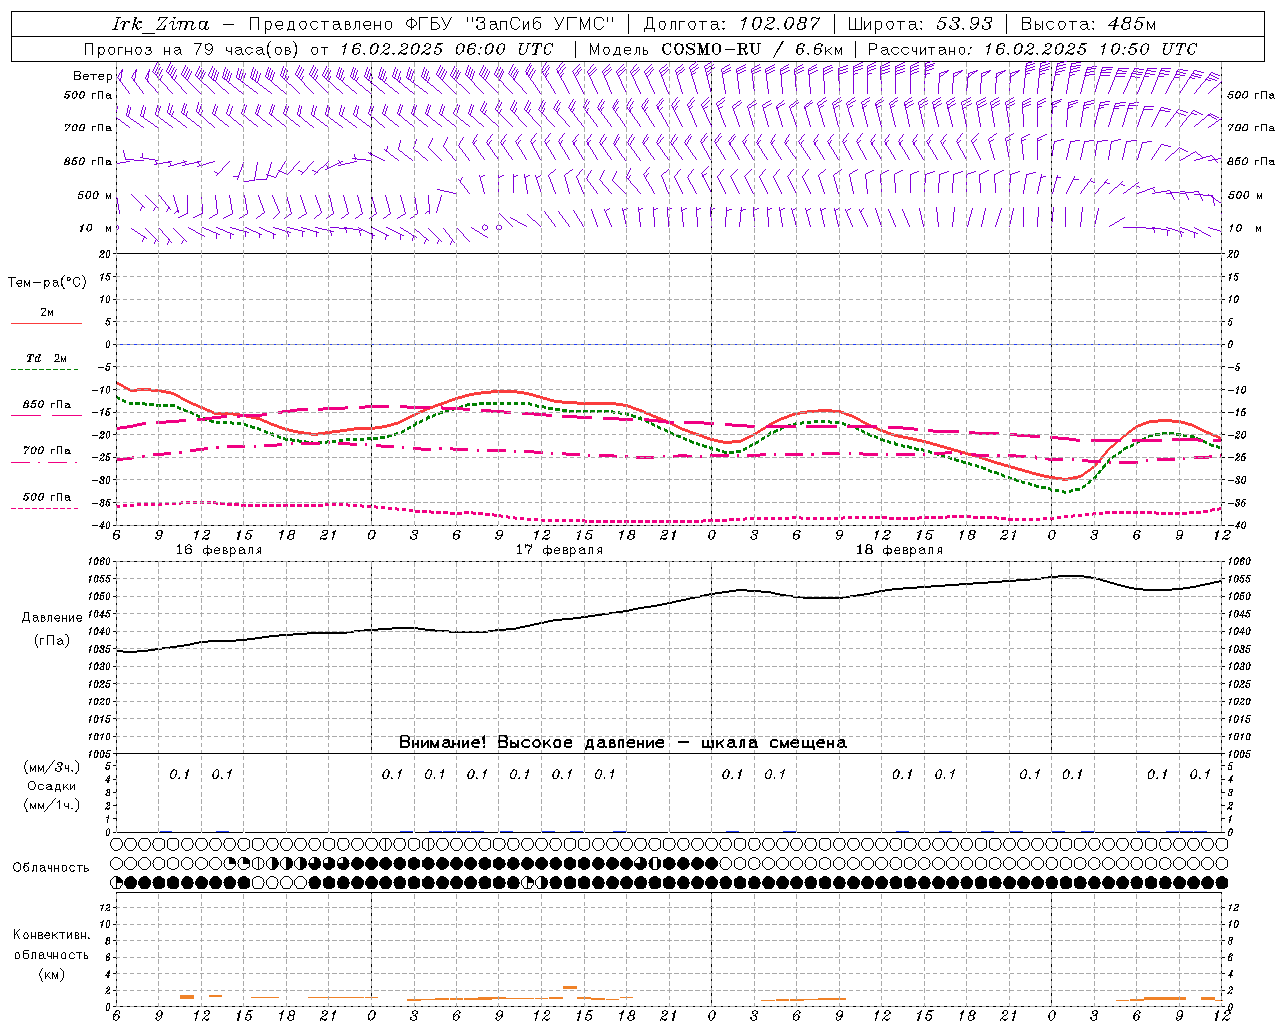Screen dimensions: 1280x1024
Task: Click the '(мм/3ч.)' precipitation unit label
Action: point(52,767)
